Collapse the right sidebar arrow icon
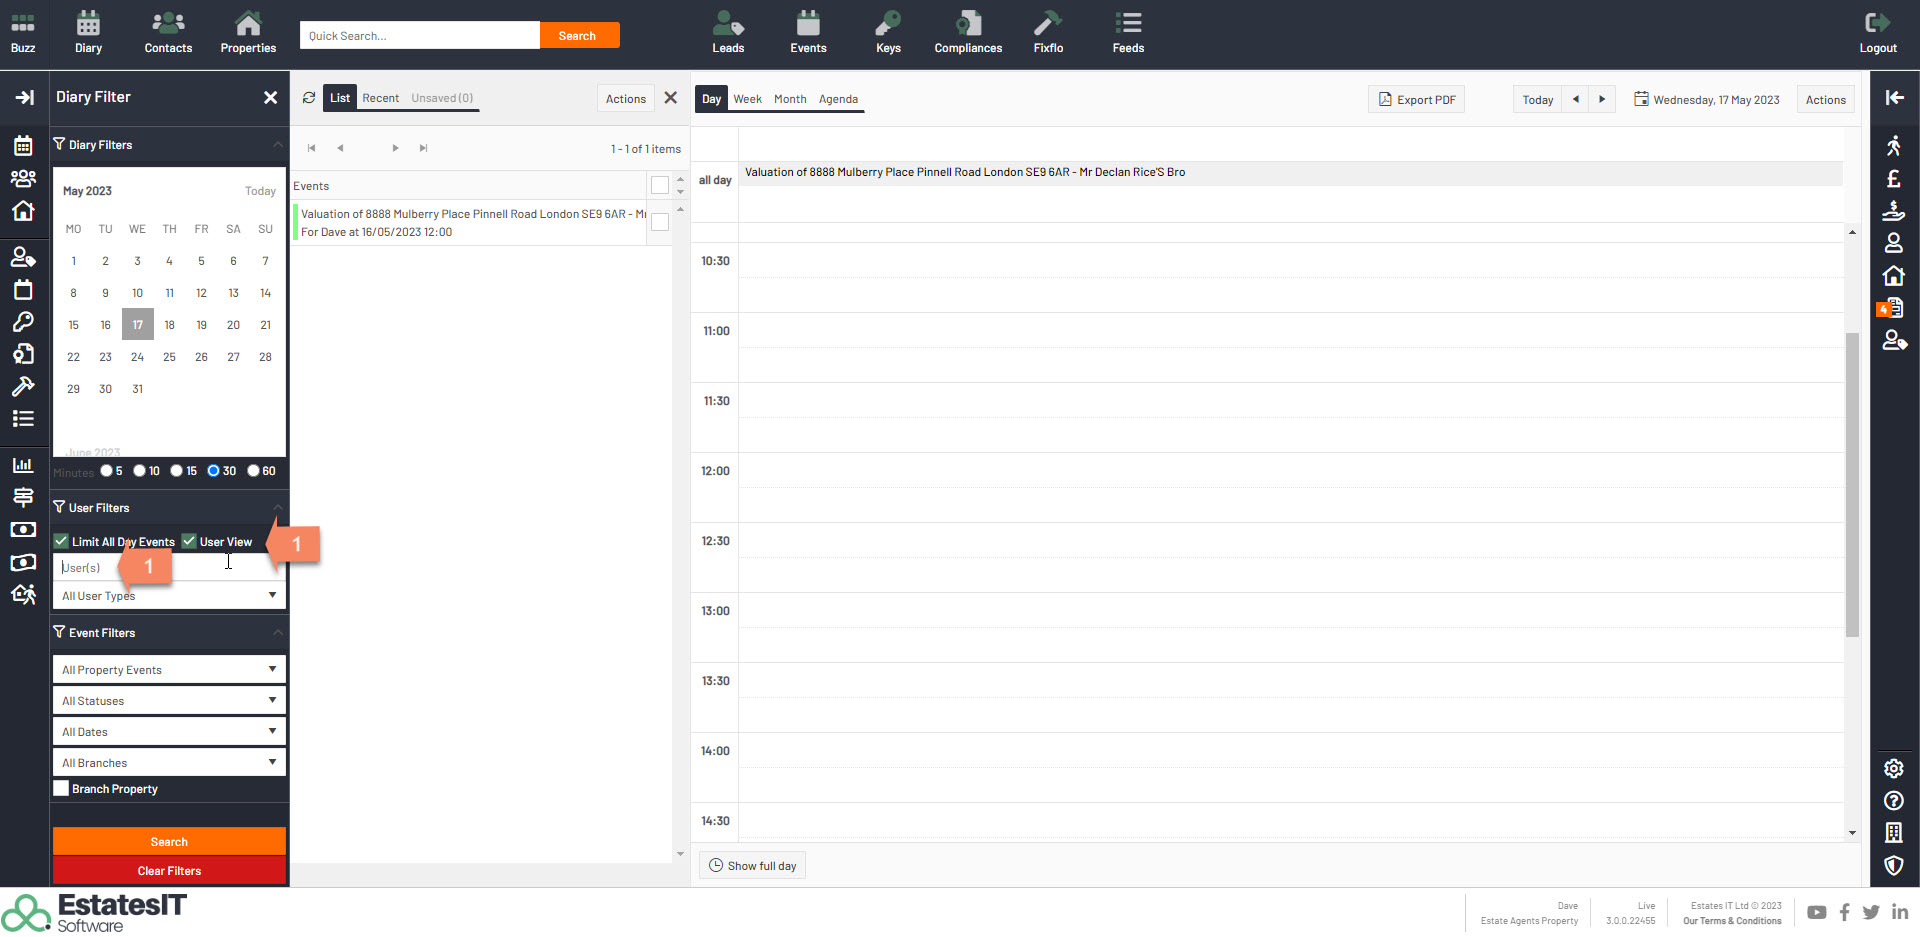This screenshot has height=937, width=1920. click(x=1894, y=97)
